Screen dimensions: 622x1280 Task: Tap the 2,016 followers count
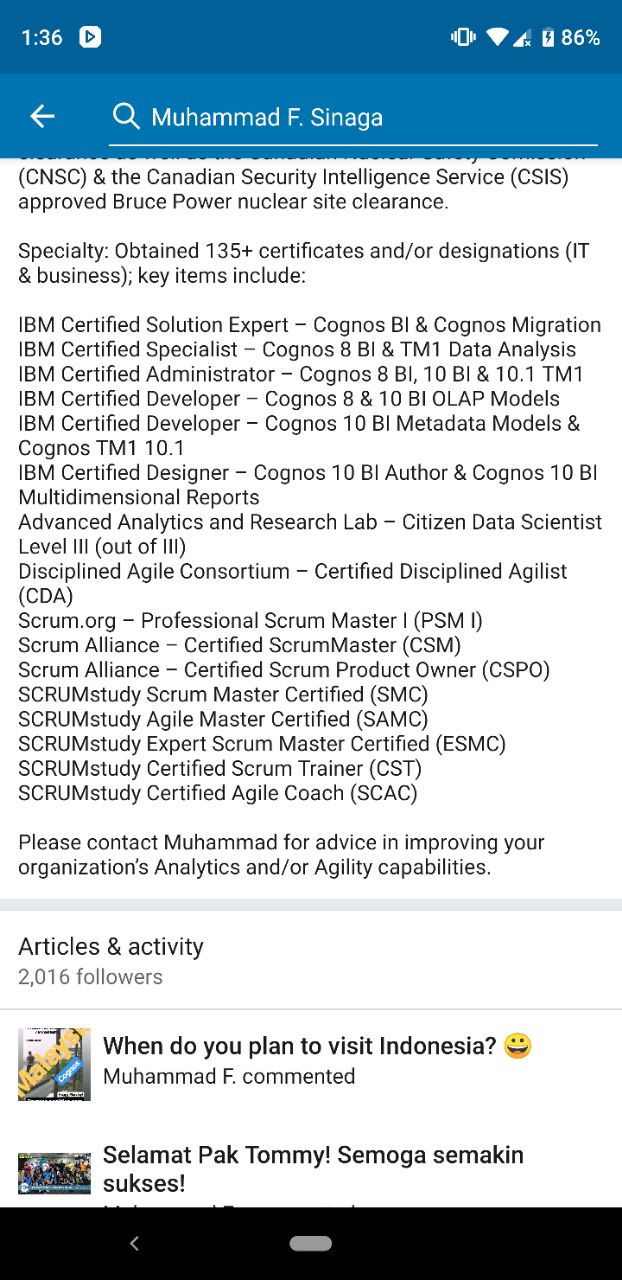(x=90, y=977)
